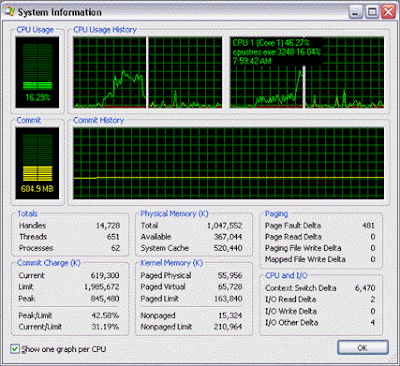This screenshot has width=400, height=366.
Task: Click the Commit Charge Current value 619,300
Action: point(105,276)
